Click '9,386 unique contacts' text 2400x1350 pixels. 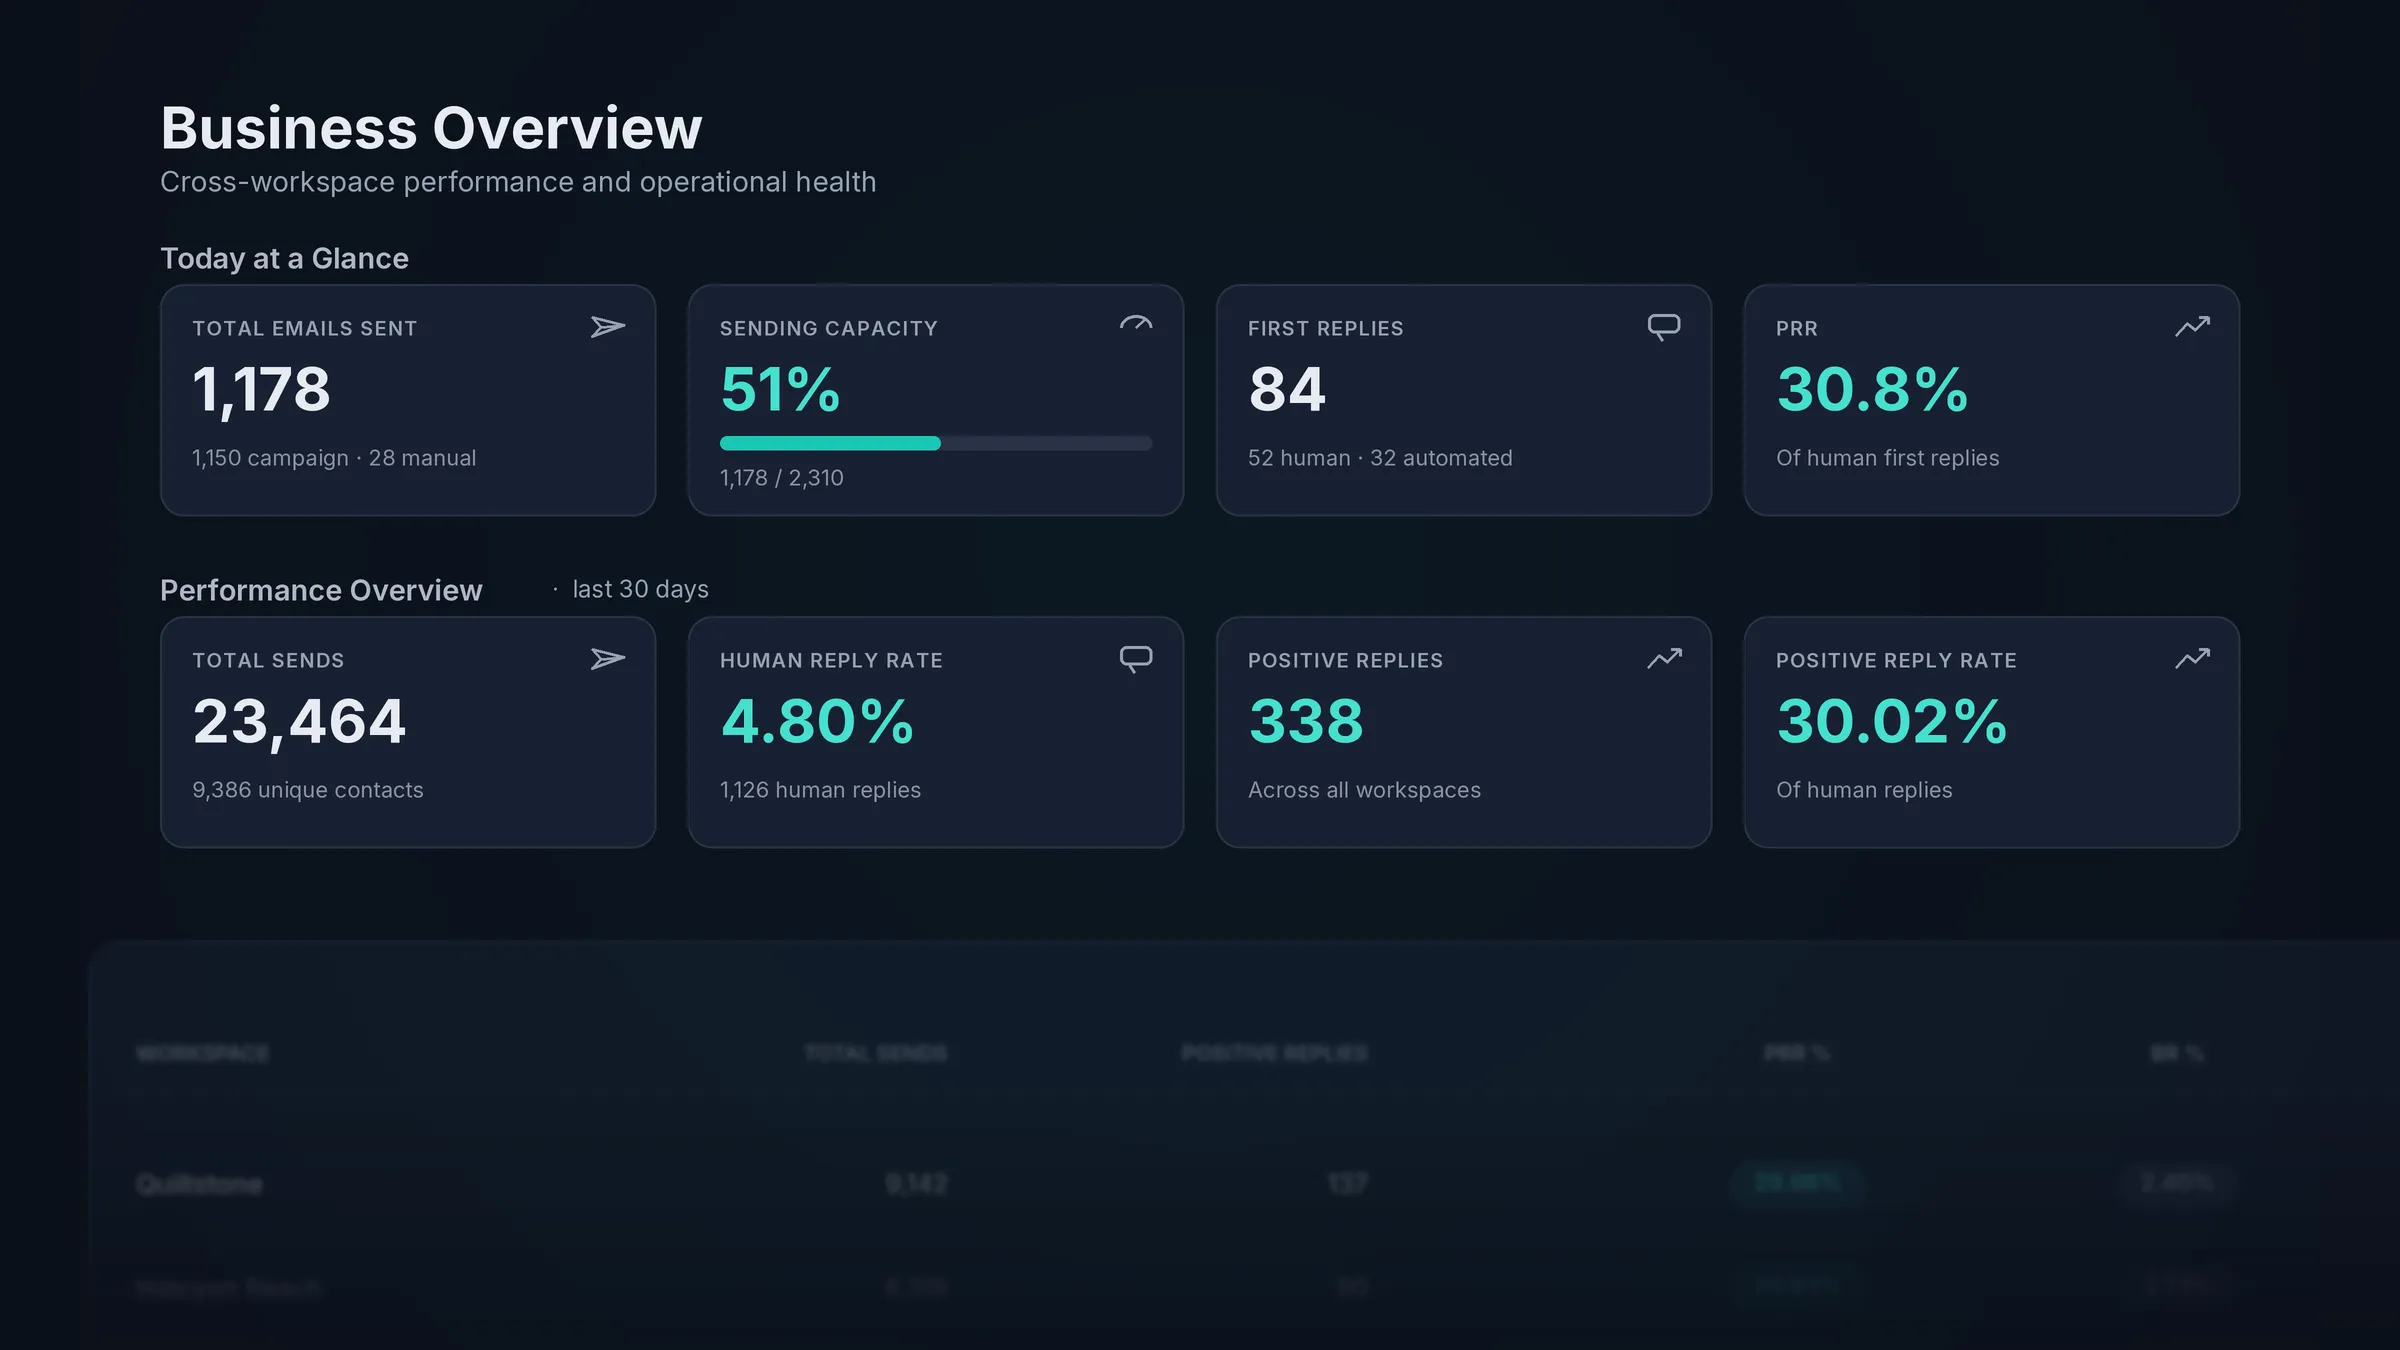tap(308, 790)
